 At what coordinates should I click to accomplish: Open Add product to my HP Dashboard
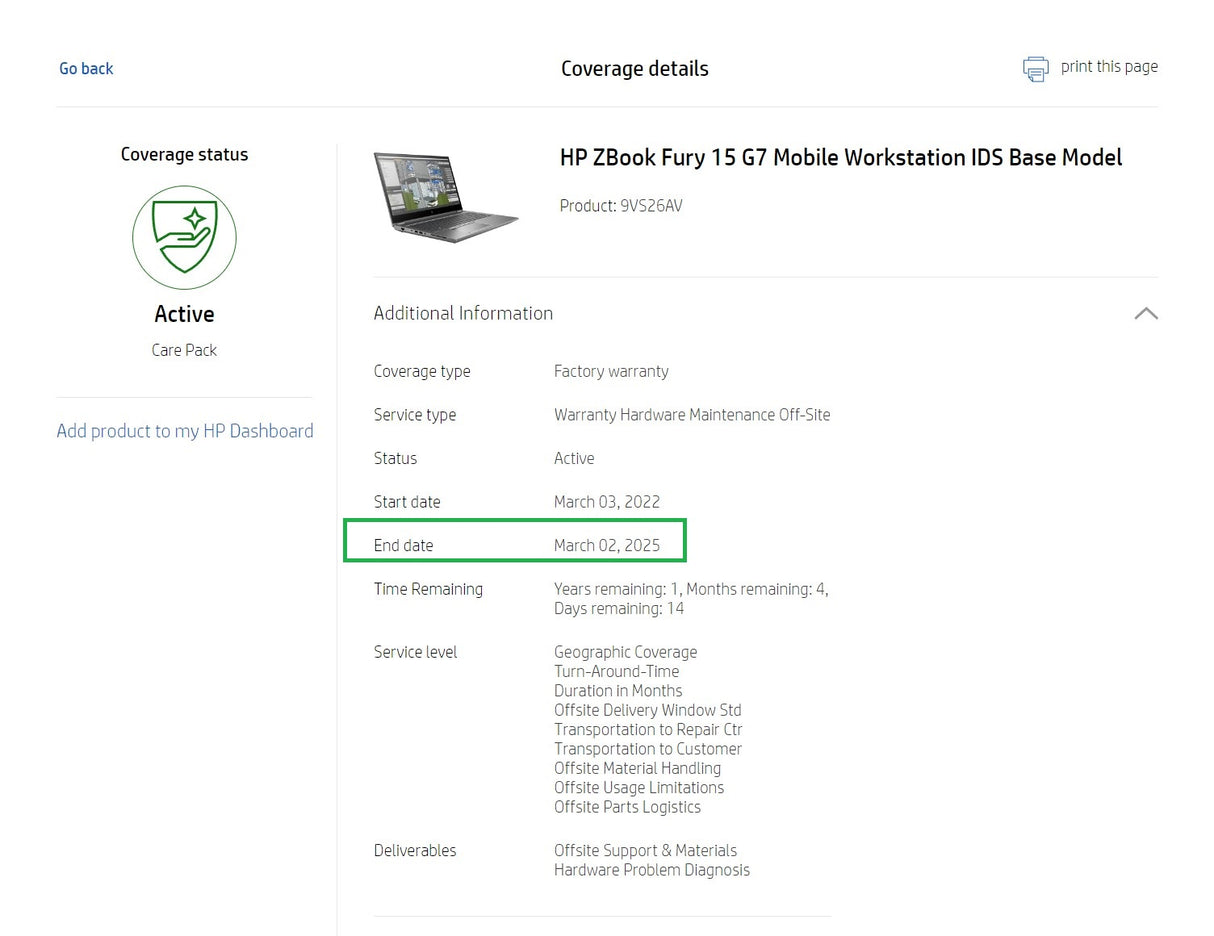pos(184,430)
